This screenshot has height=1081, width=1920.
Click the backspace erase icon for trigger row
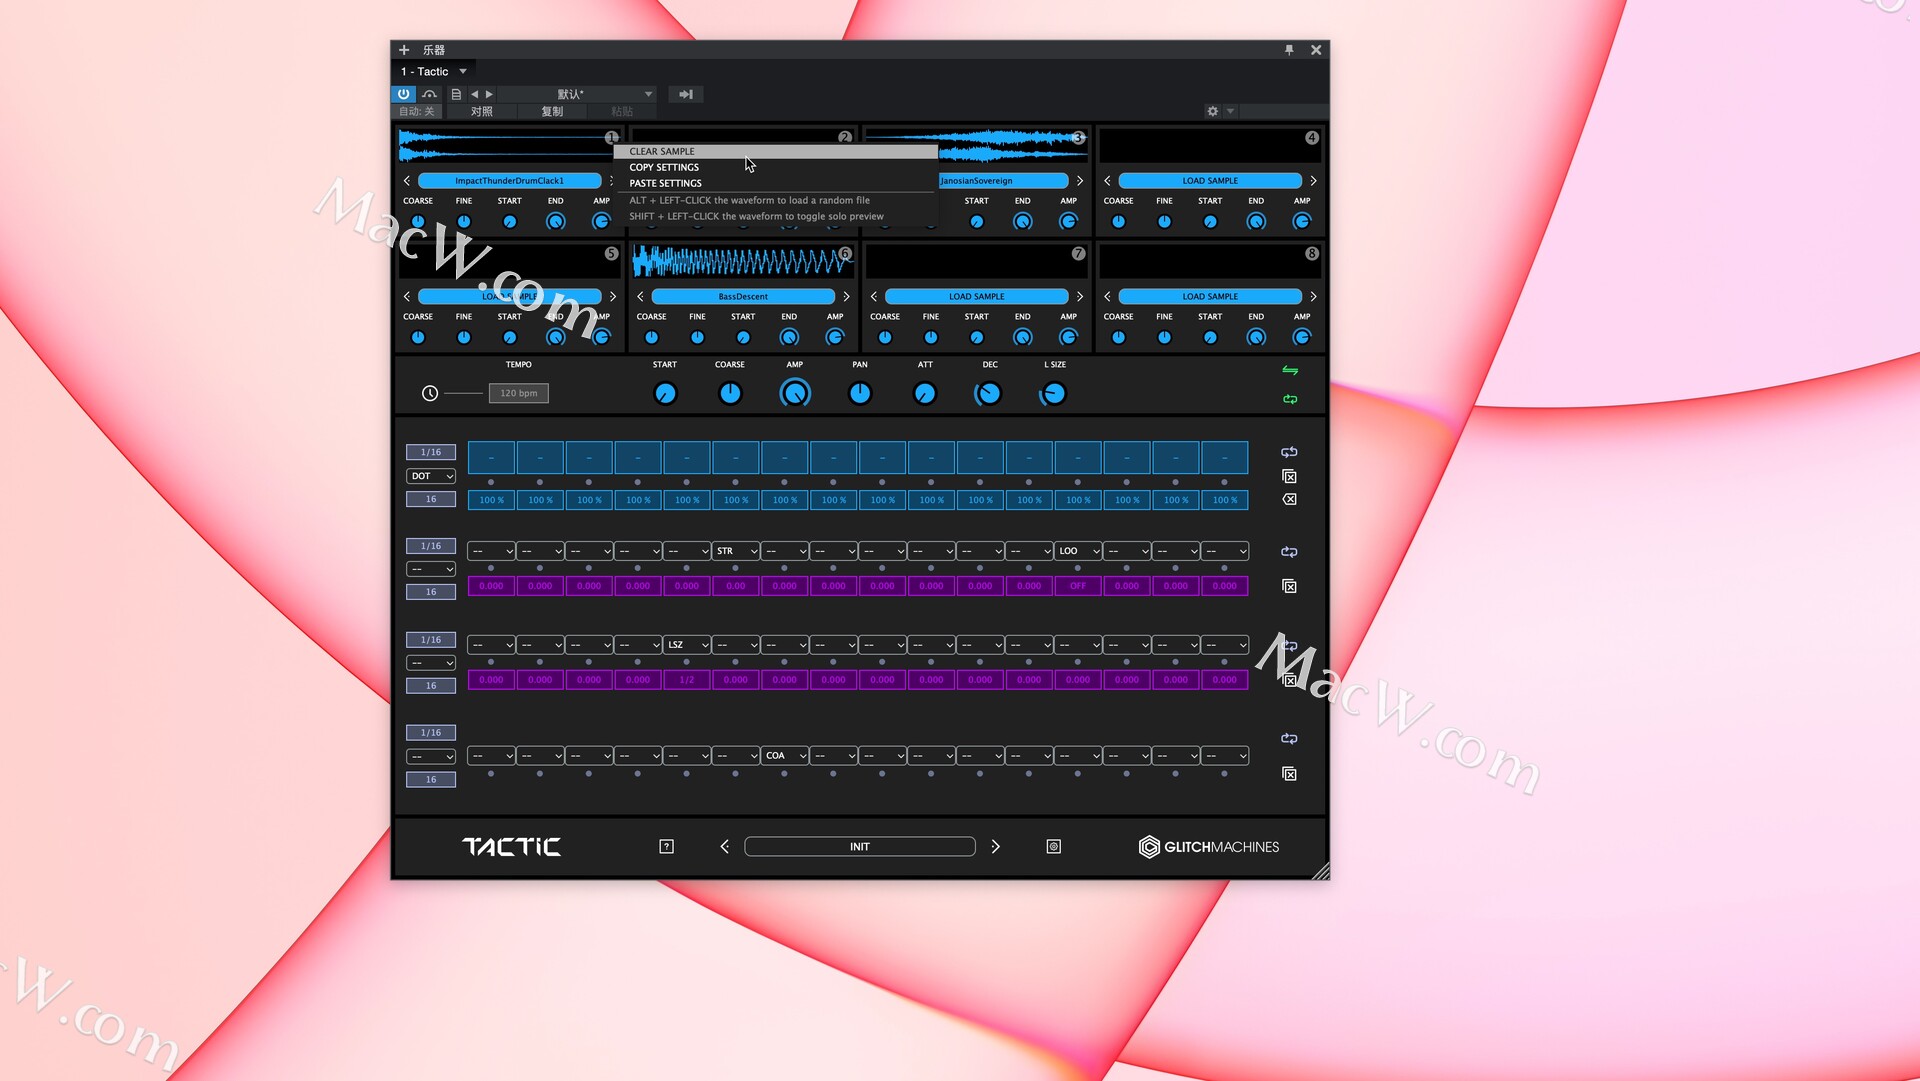pos(1289,499)
